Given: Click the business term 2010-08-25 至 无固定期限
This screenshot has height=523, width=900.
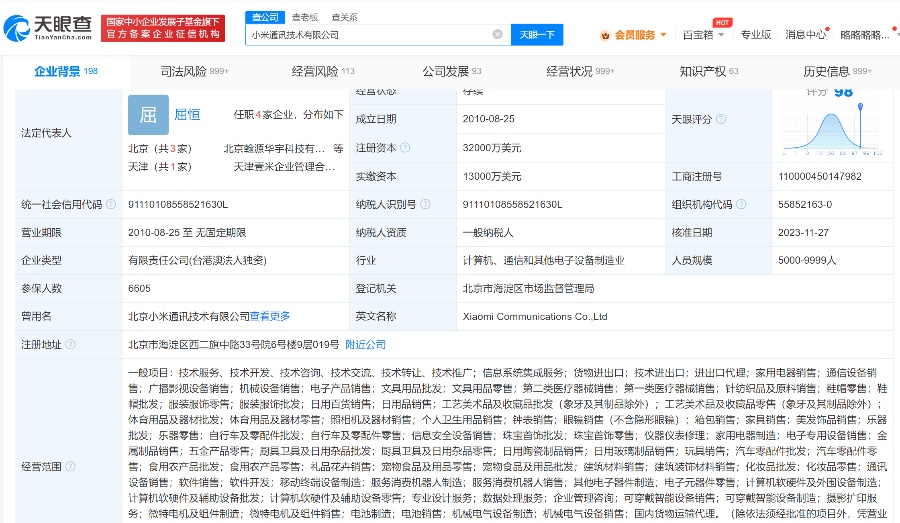Looking at the screenshot, I should [187, 233].
